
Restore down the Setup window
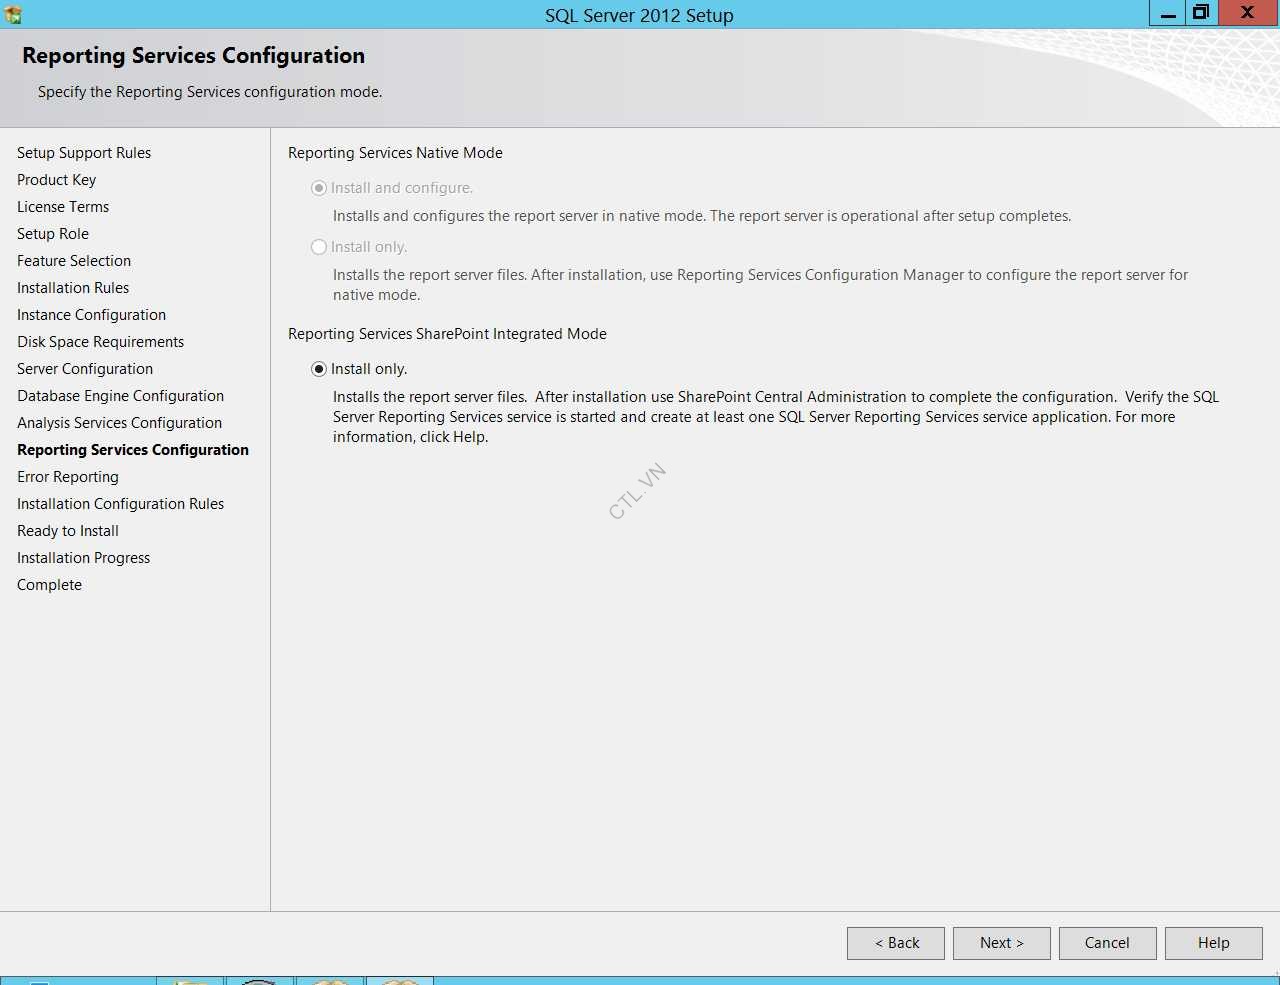coord(1201,13)
